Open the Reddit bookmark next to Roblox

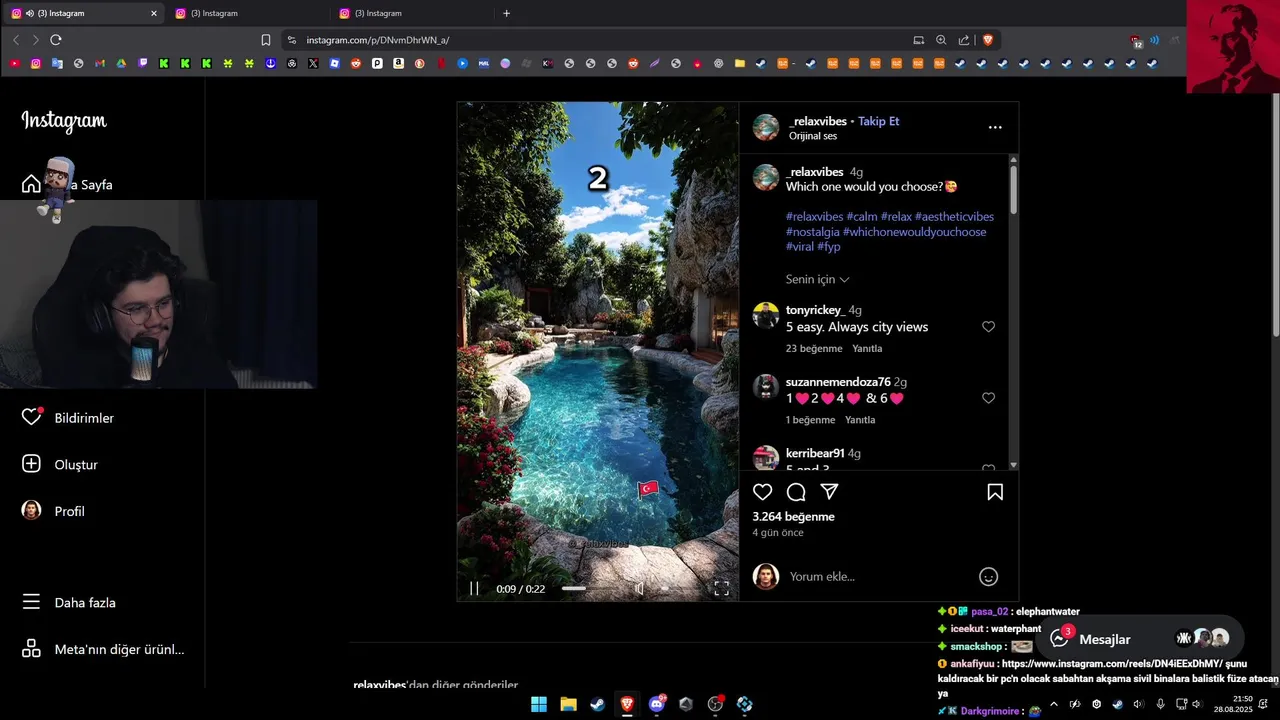(356, 63)
